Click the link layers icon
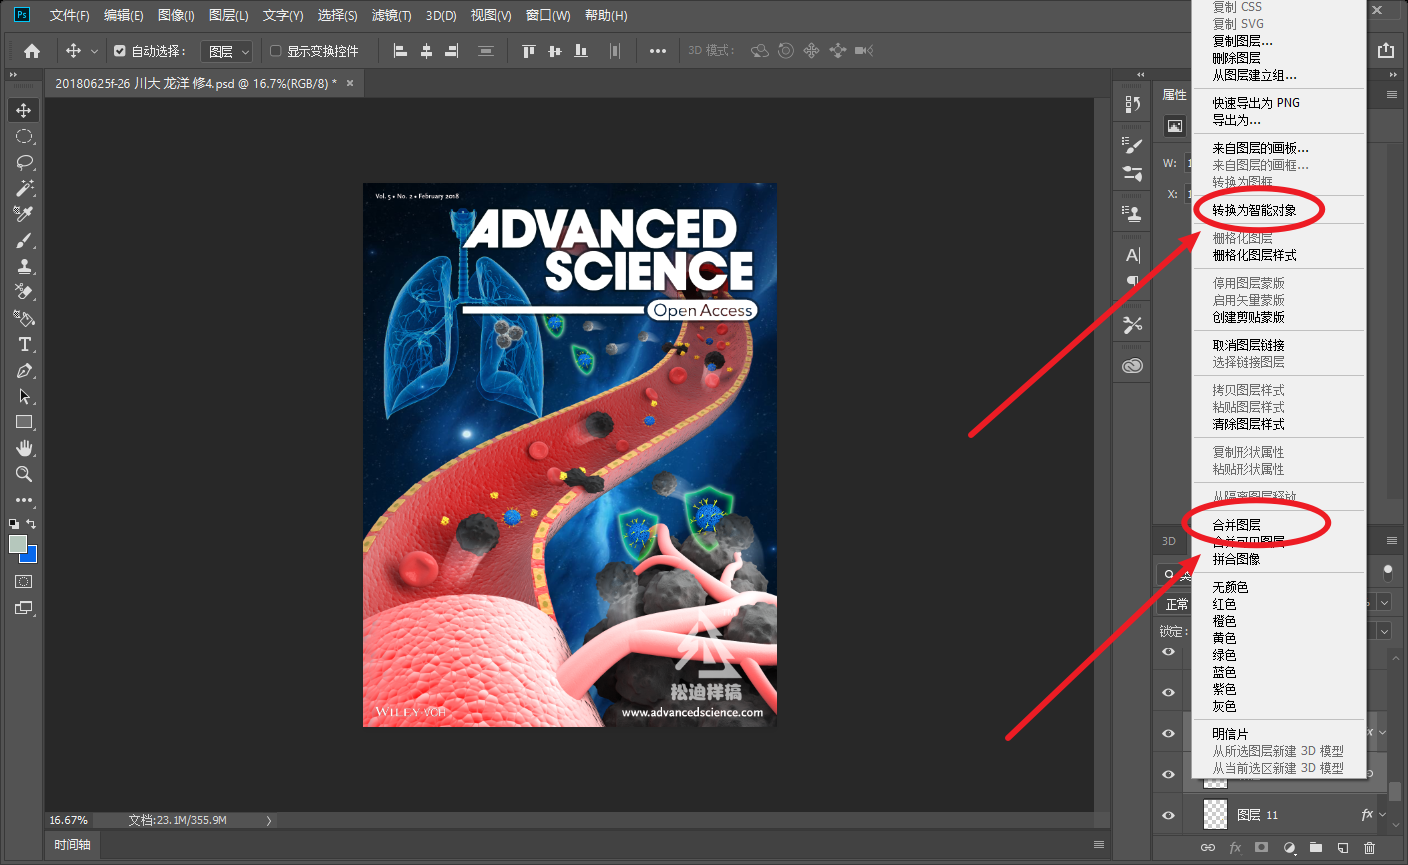Viewport: 1408px width, 865px height. [1208, 847]
